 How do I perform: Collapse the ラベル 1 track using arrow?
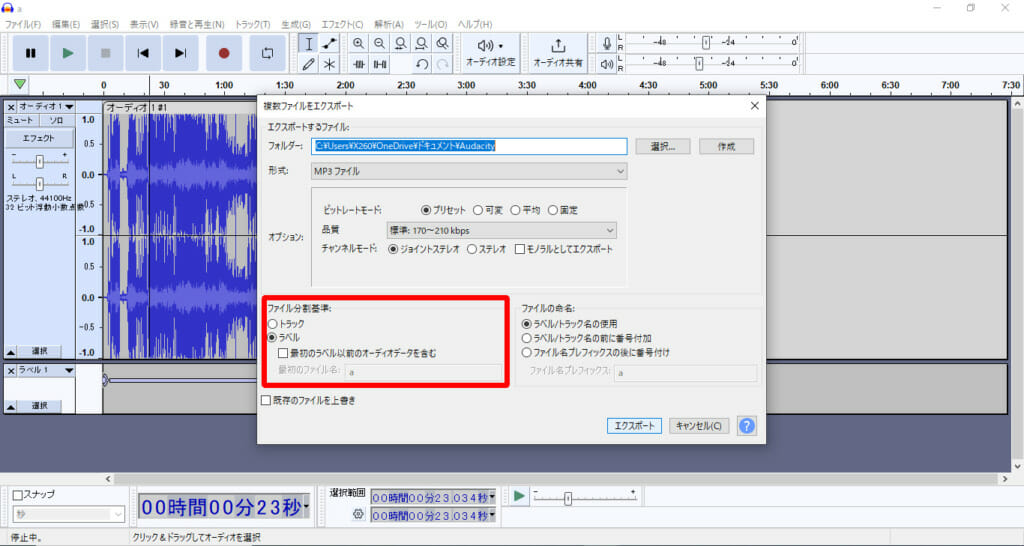coord(10,406)
